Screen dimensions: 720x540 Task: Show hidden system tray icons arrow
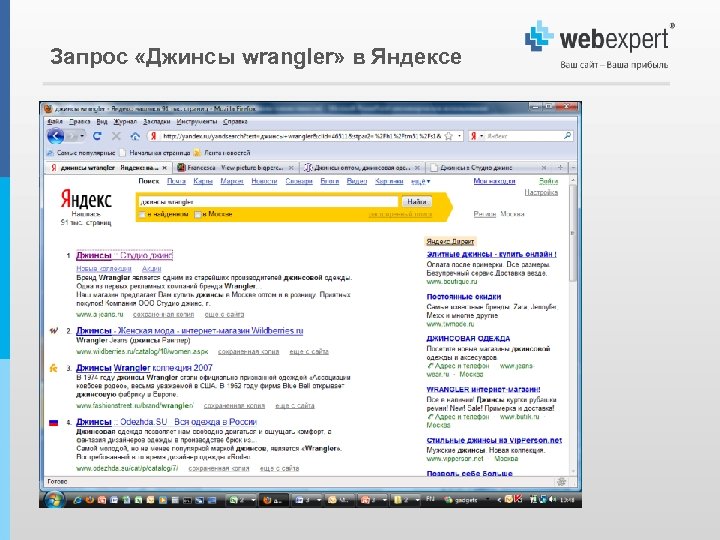pos(500,500)
